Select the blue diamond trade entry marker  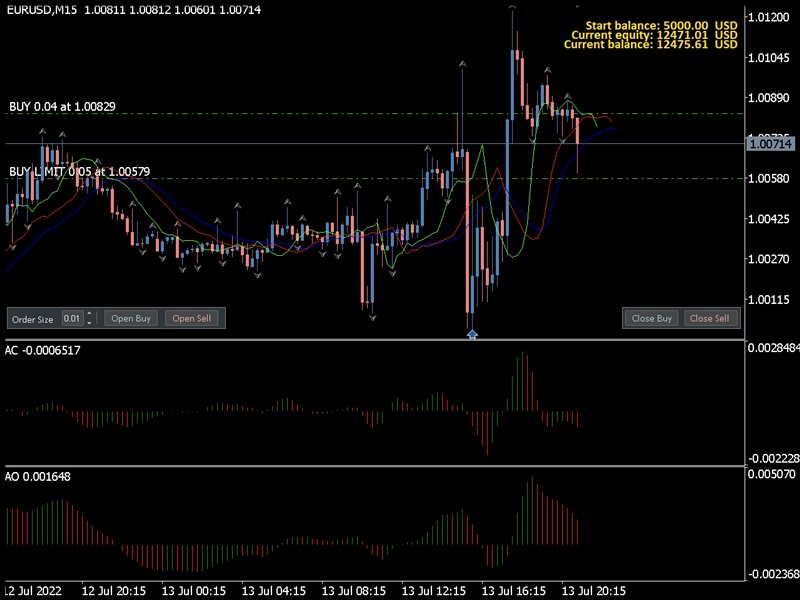pos(472,334)
